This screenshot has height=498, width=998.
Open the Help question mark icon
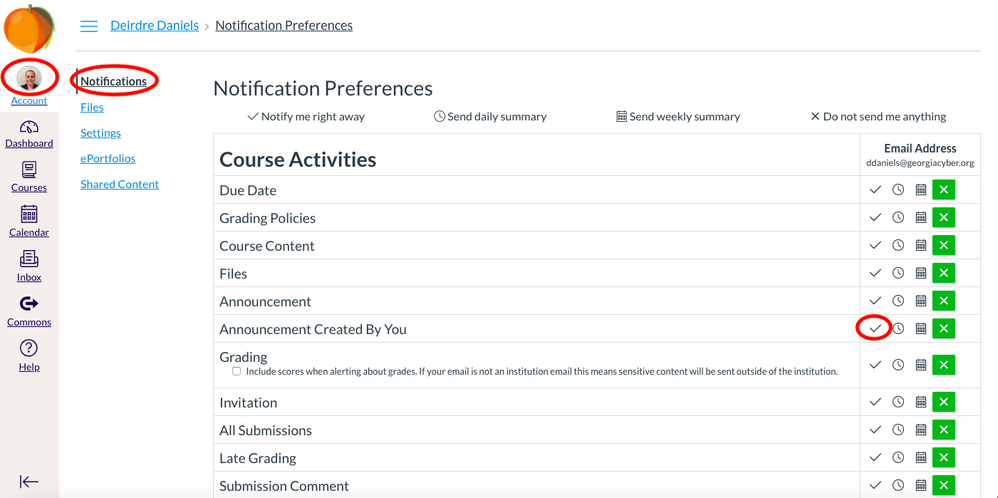point(29,348)
